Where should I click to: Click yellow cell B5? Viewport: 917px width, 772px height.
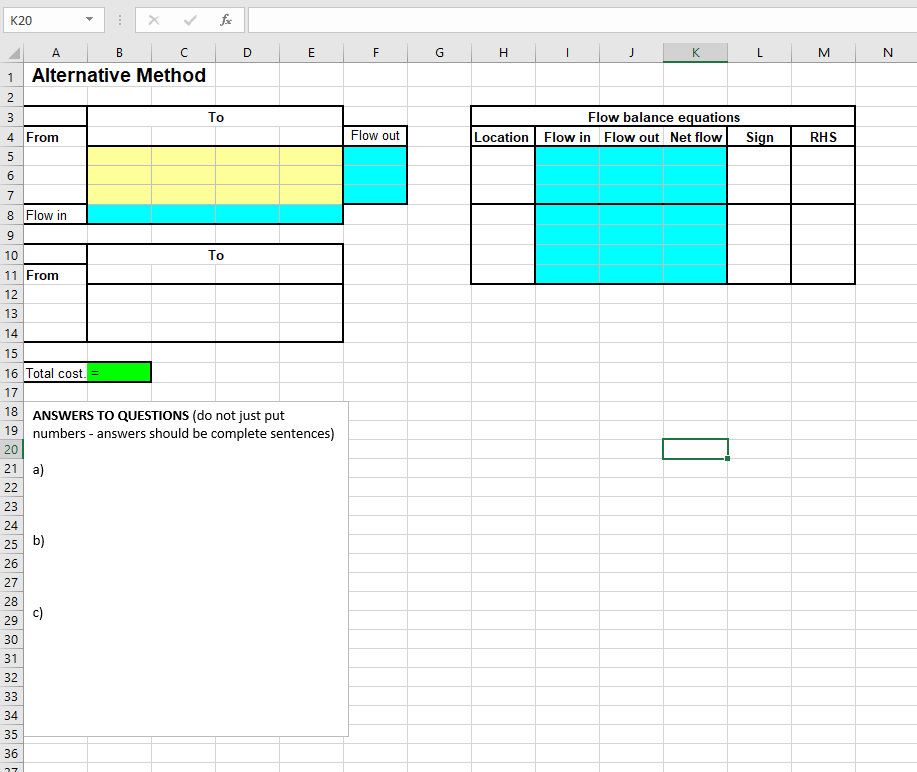(x=119, y=156)
